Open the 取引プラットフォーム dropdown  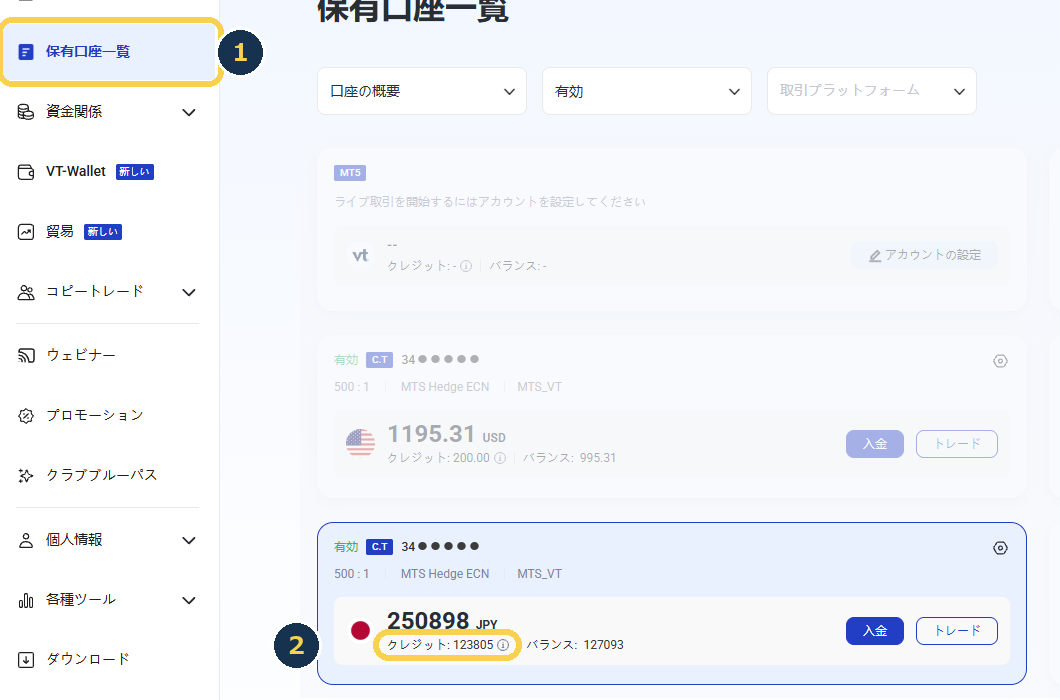pos(871,91)
